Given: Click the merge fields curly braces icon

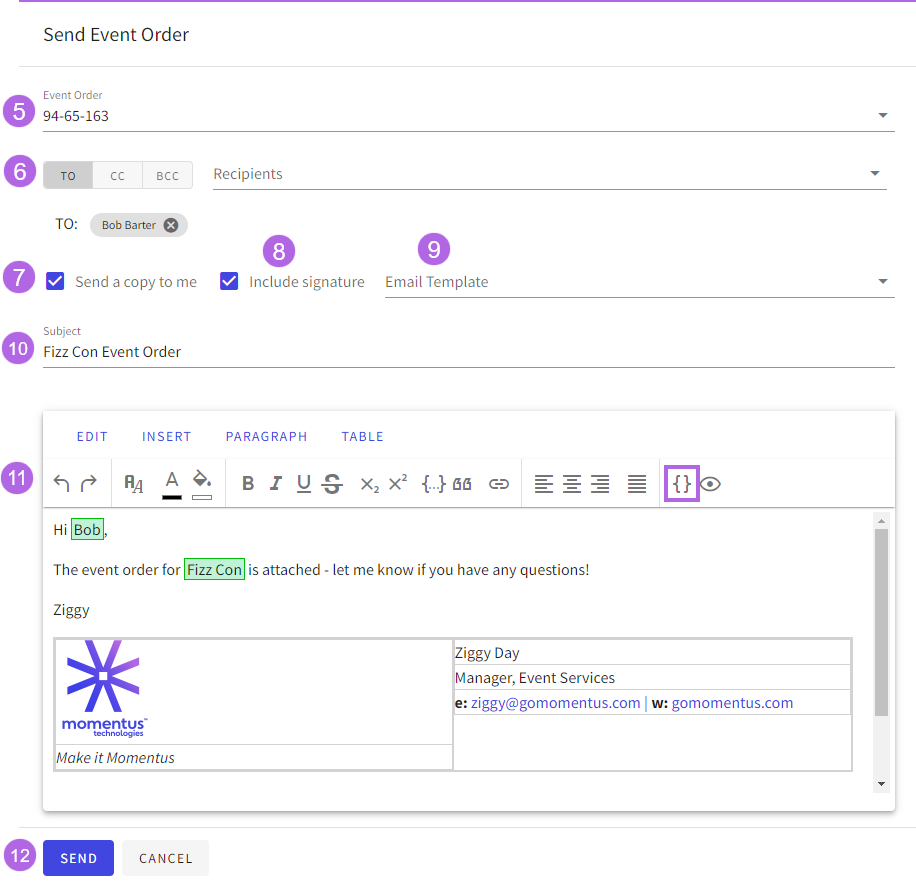Looking at the screenshot, I should coord(682,484).
